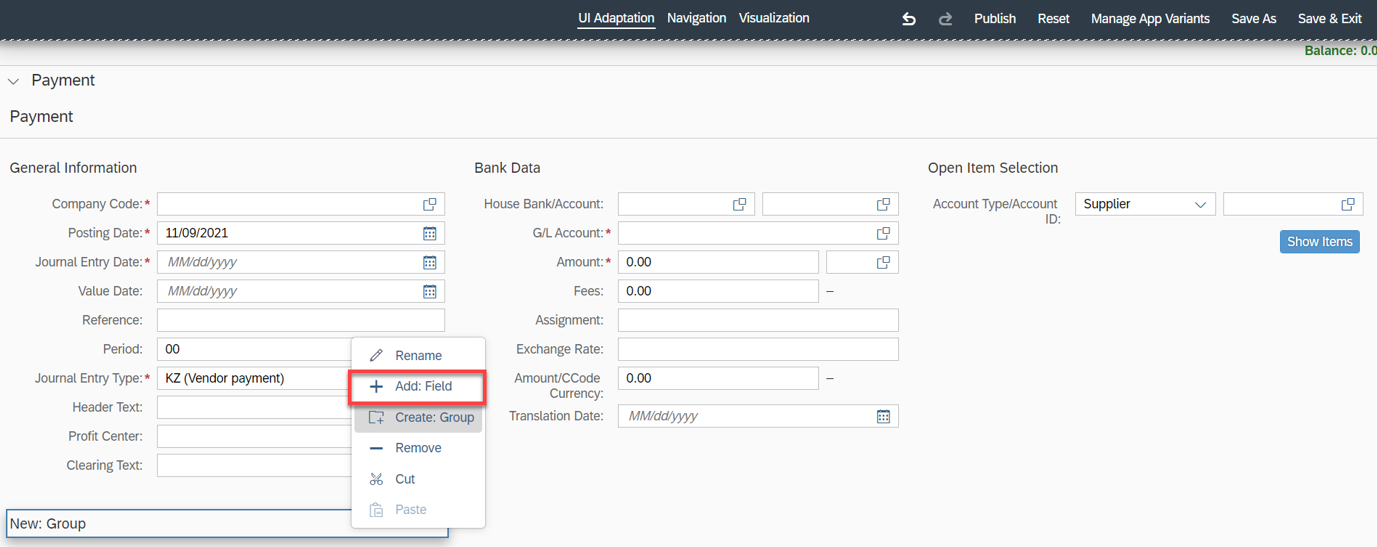Click the Show Items button

[x=1319, y=241]
